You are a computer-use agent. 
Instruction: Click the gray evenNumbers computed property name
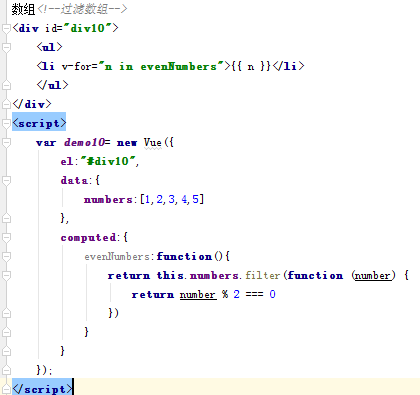[117, 257]
